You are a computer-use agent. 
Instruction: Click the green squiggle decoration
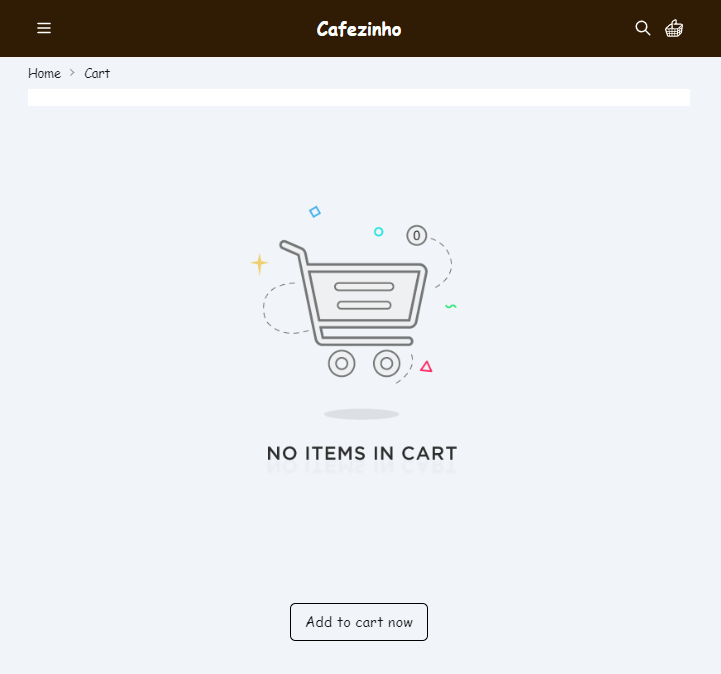click(451, 306)
